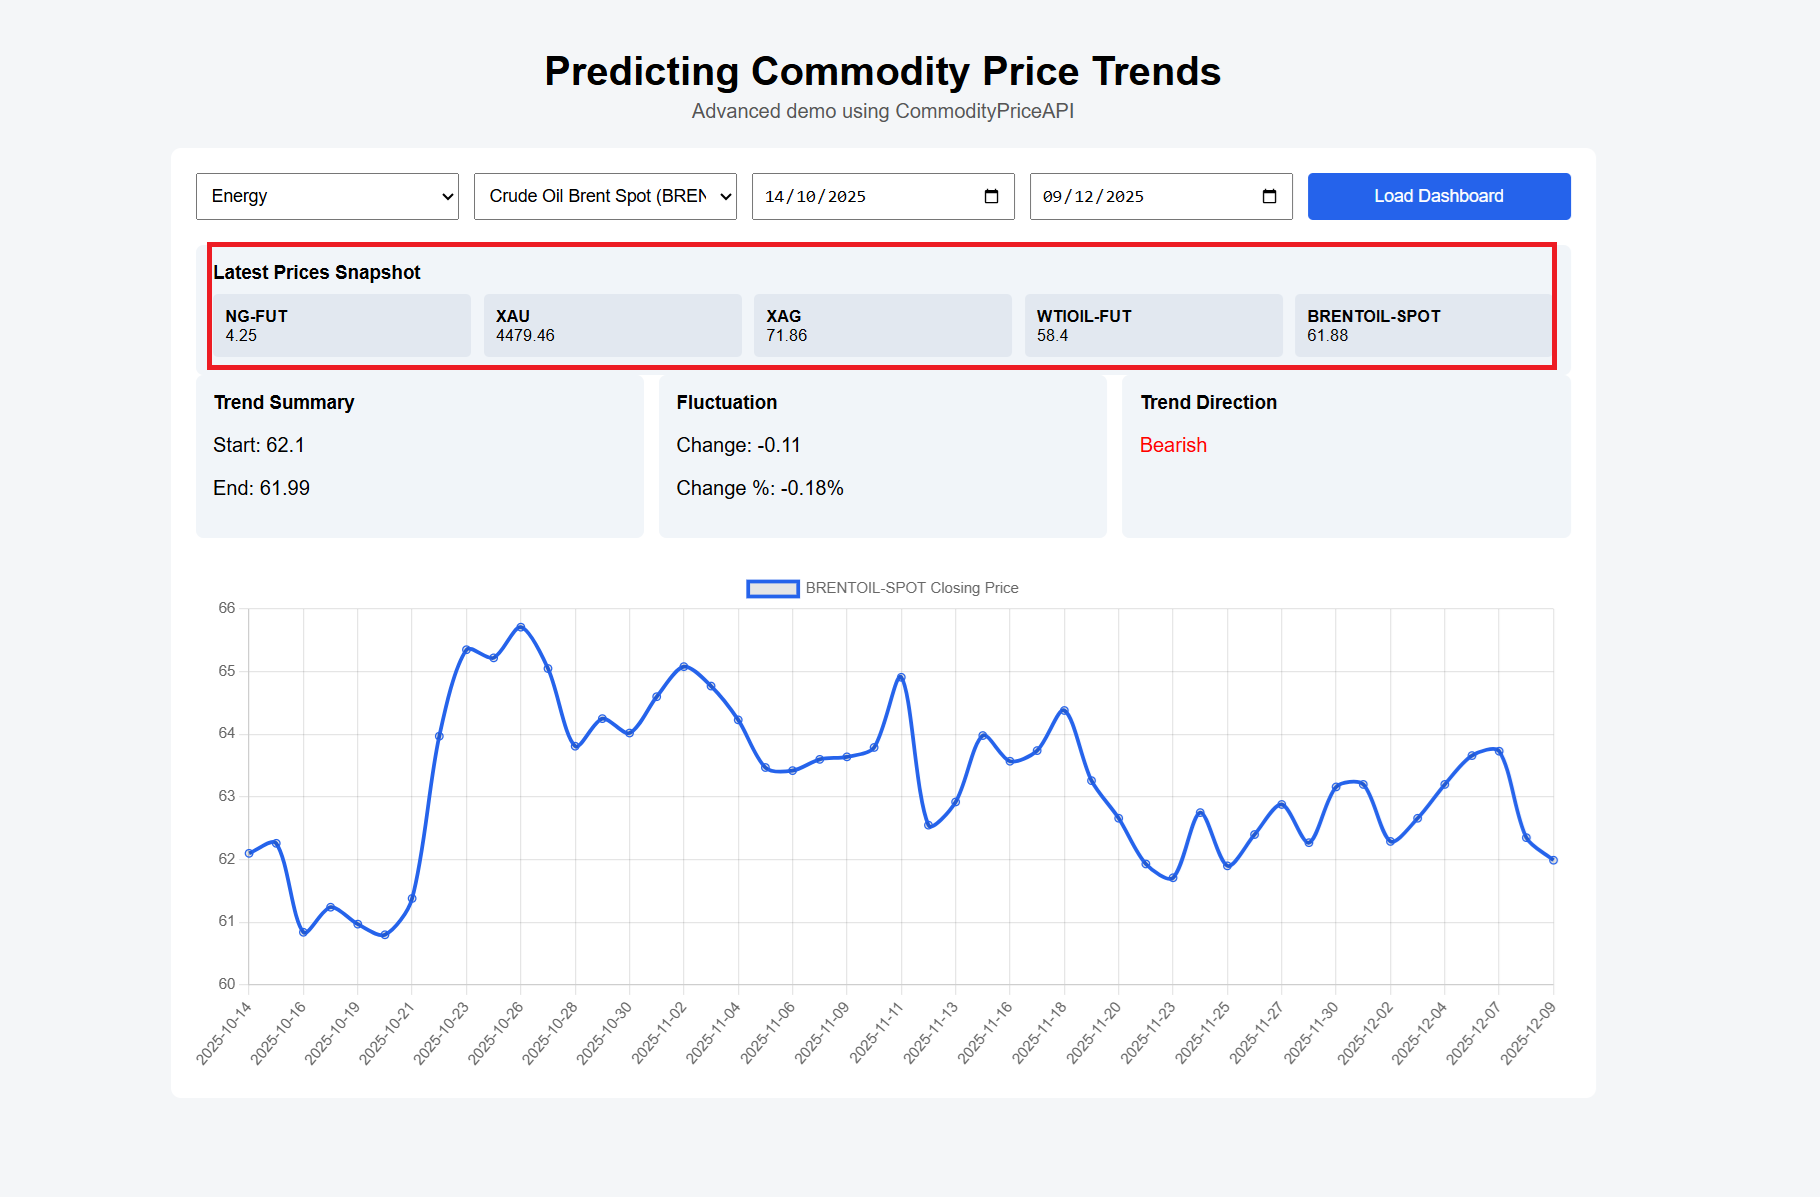Select the WTIOIL-FUT price card
The image size is (1820, 1197).
[1153, 325]
